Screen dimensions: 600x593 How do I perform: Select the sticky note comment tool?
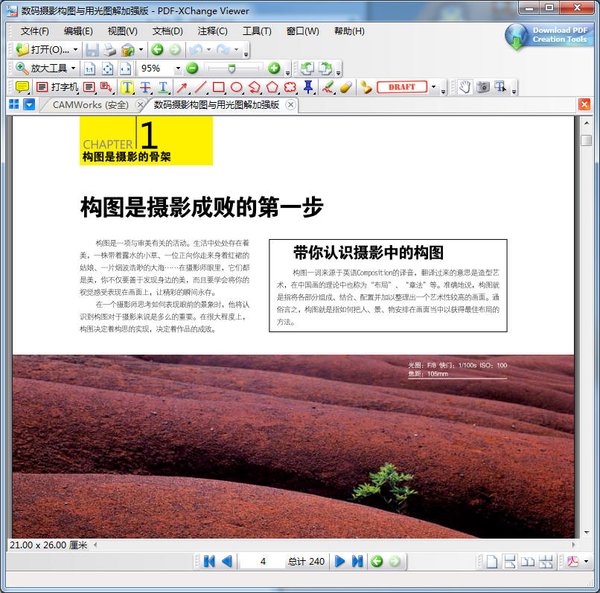(x=22, y=87)
